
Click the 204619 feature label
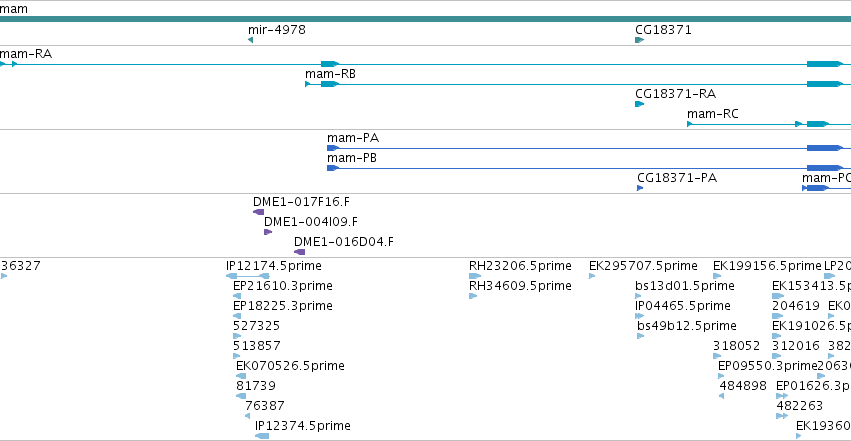(x=796, y=306)
